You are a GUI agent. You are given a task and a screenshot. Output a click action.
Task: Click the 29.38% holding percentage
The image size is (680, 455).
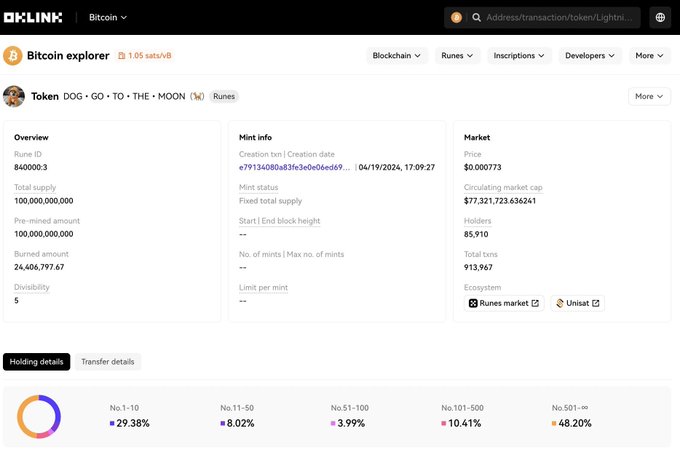(x=133, y=423)
